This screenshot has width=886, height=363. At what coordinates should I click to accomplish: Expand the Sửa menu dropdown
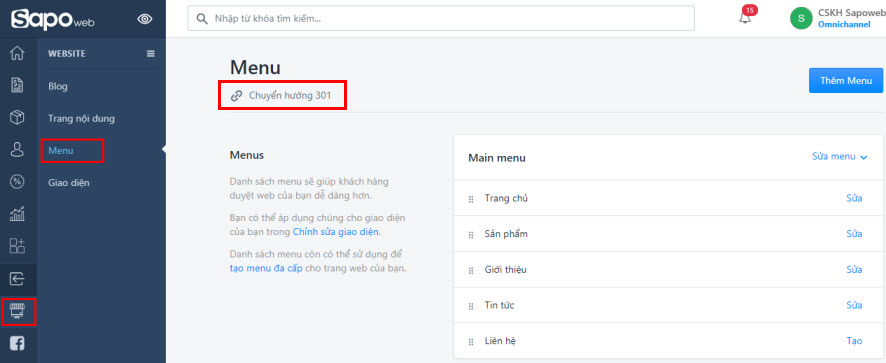[839, 157]
